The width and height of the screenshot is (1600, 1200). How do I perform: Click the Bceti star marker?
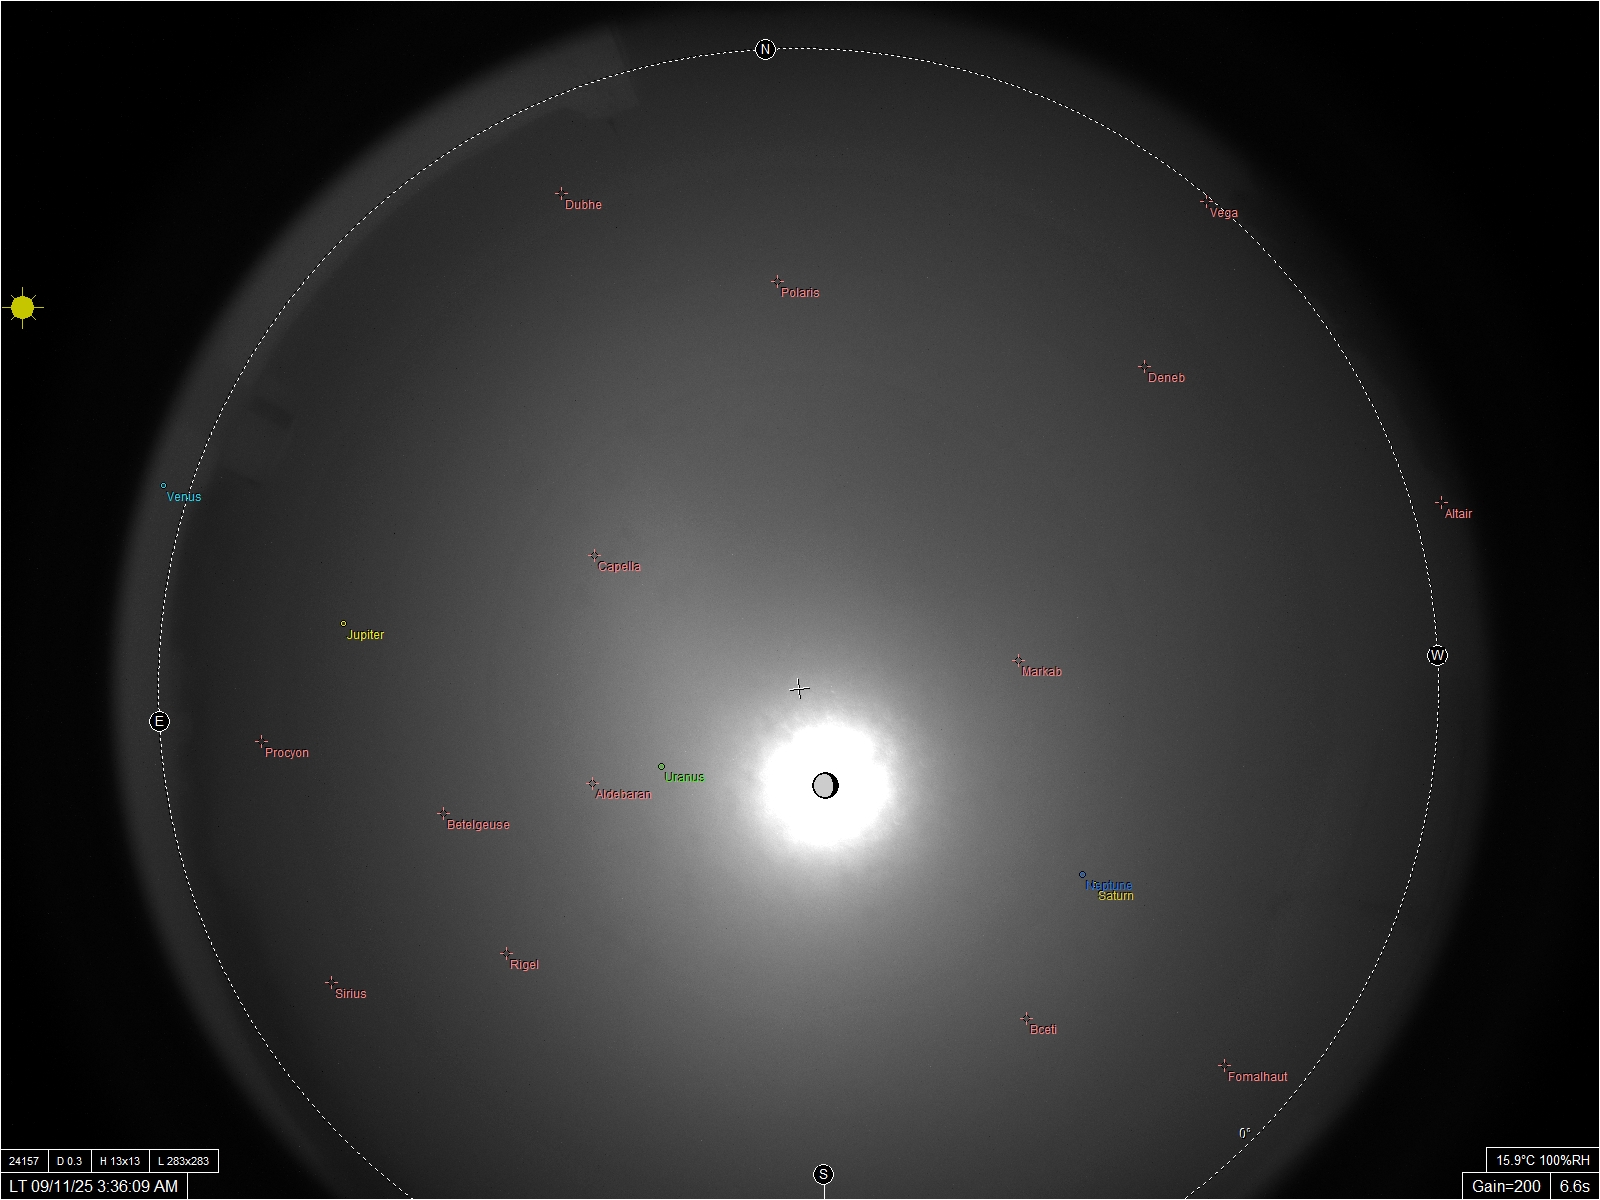tap(1026, 1019)
